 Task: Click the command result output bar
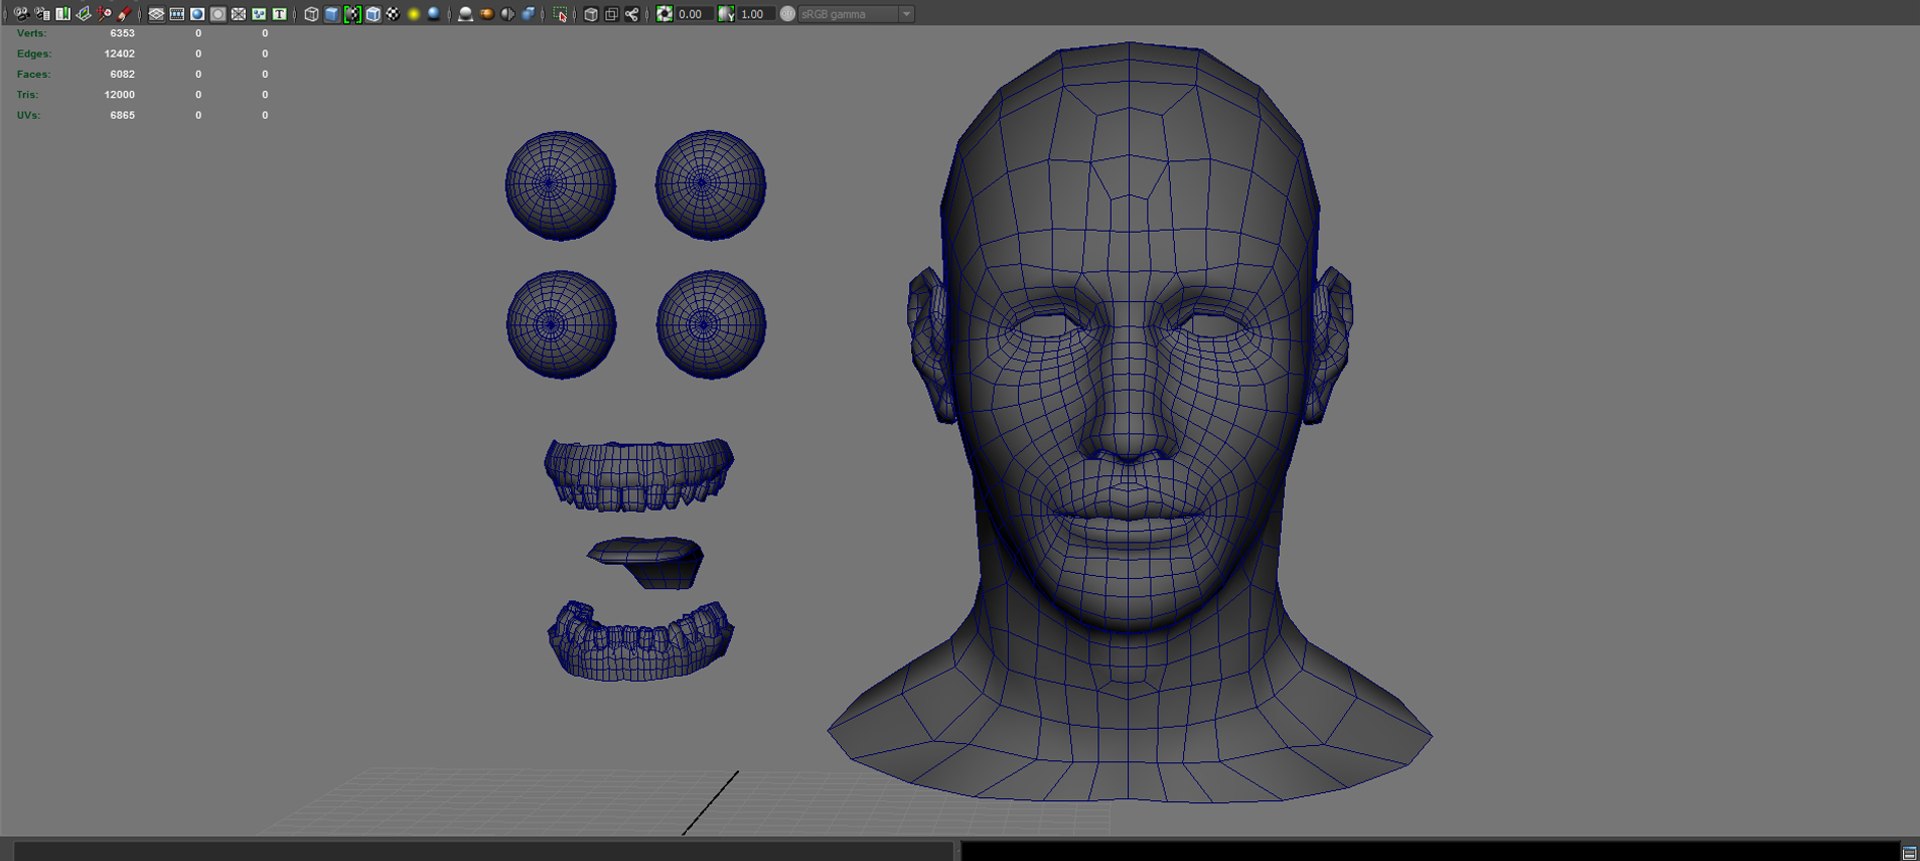click(1429, 852)
